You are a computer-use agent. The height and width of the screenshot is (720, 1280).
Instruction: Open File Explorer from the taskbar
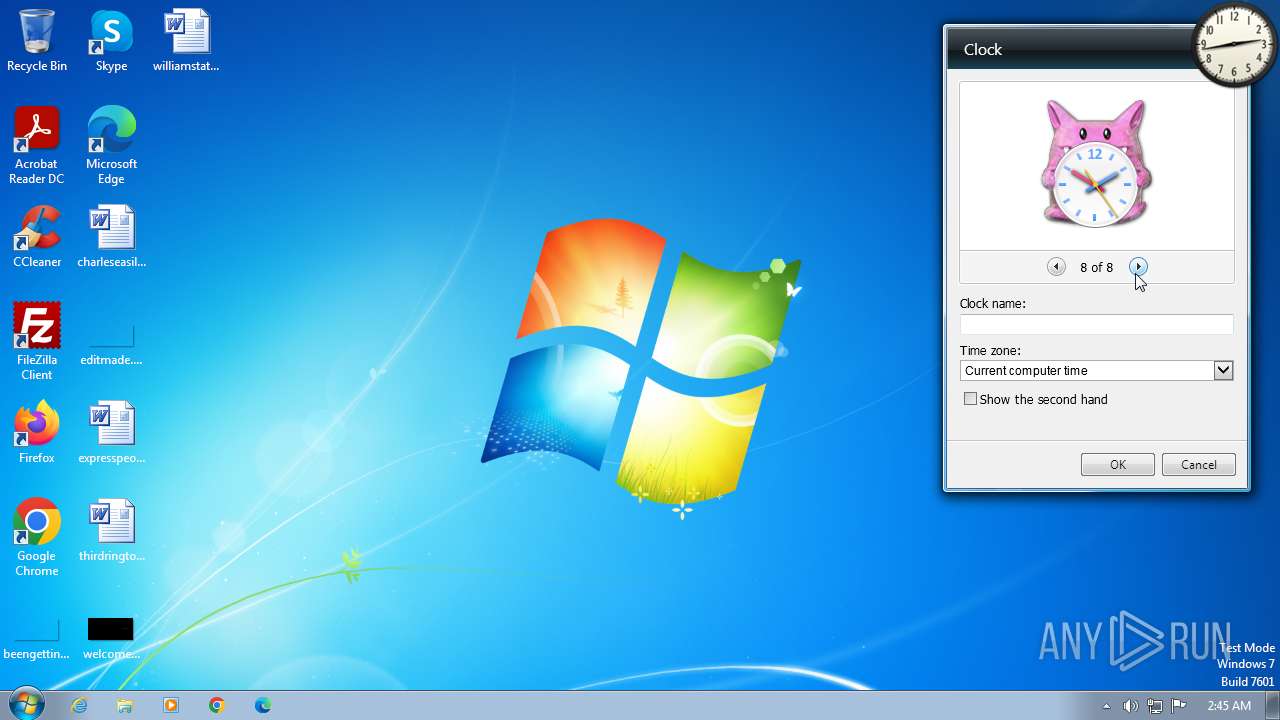point(125,705)
